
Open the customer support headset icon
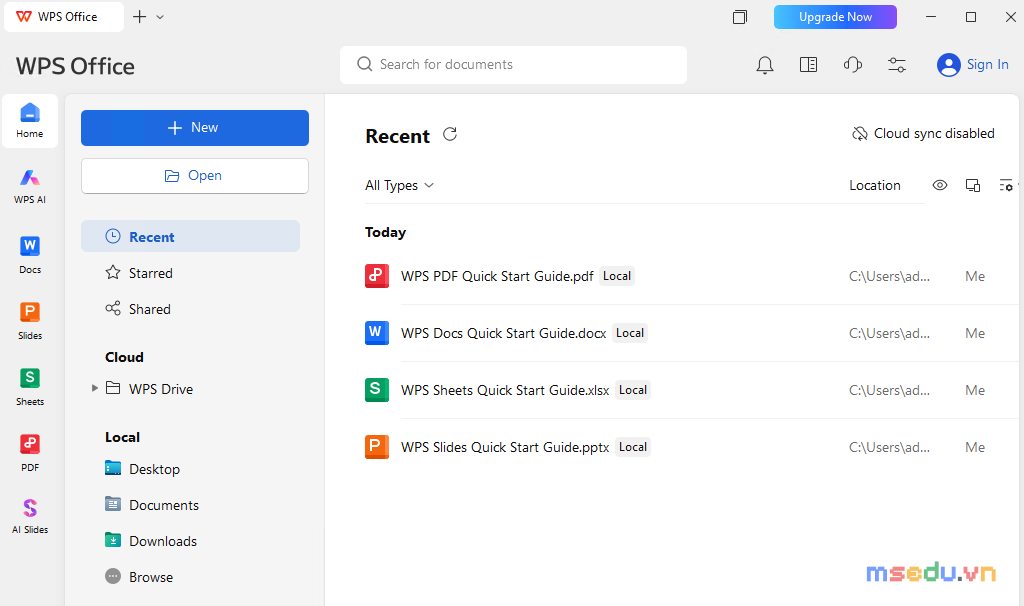[853, 65]
